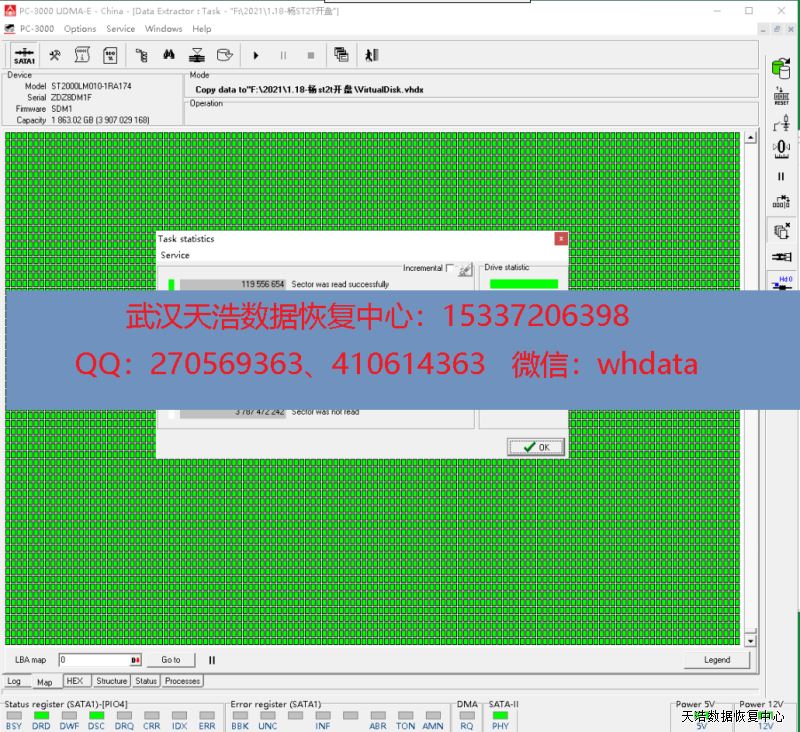Screen dimensions: 800x732
Task: Switch to the HEX tab
Action: click(x=75, y=681)
